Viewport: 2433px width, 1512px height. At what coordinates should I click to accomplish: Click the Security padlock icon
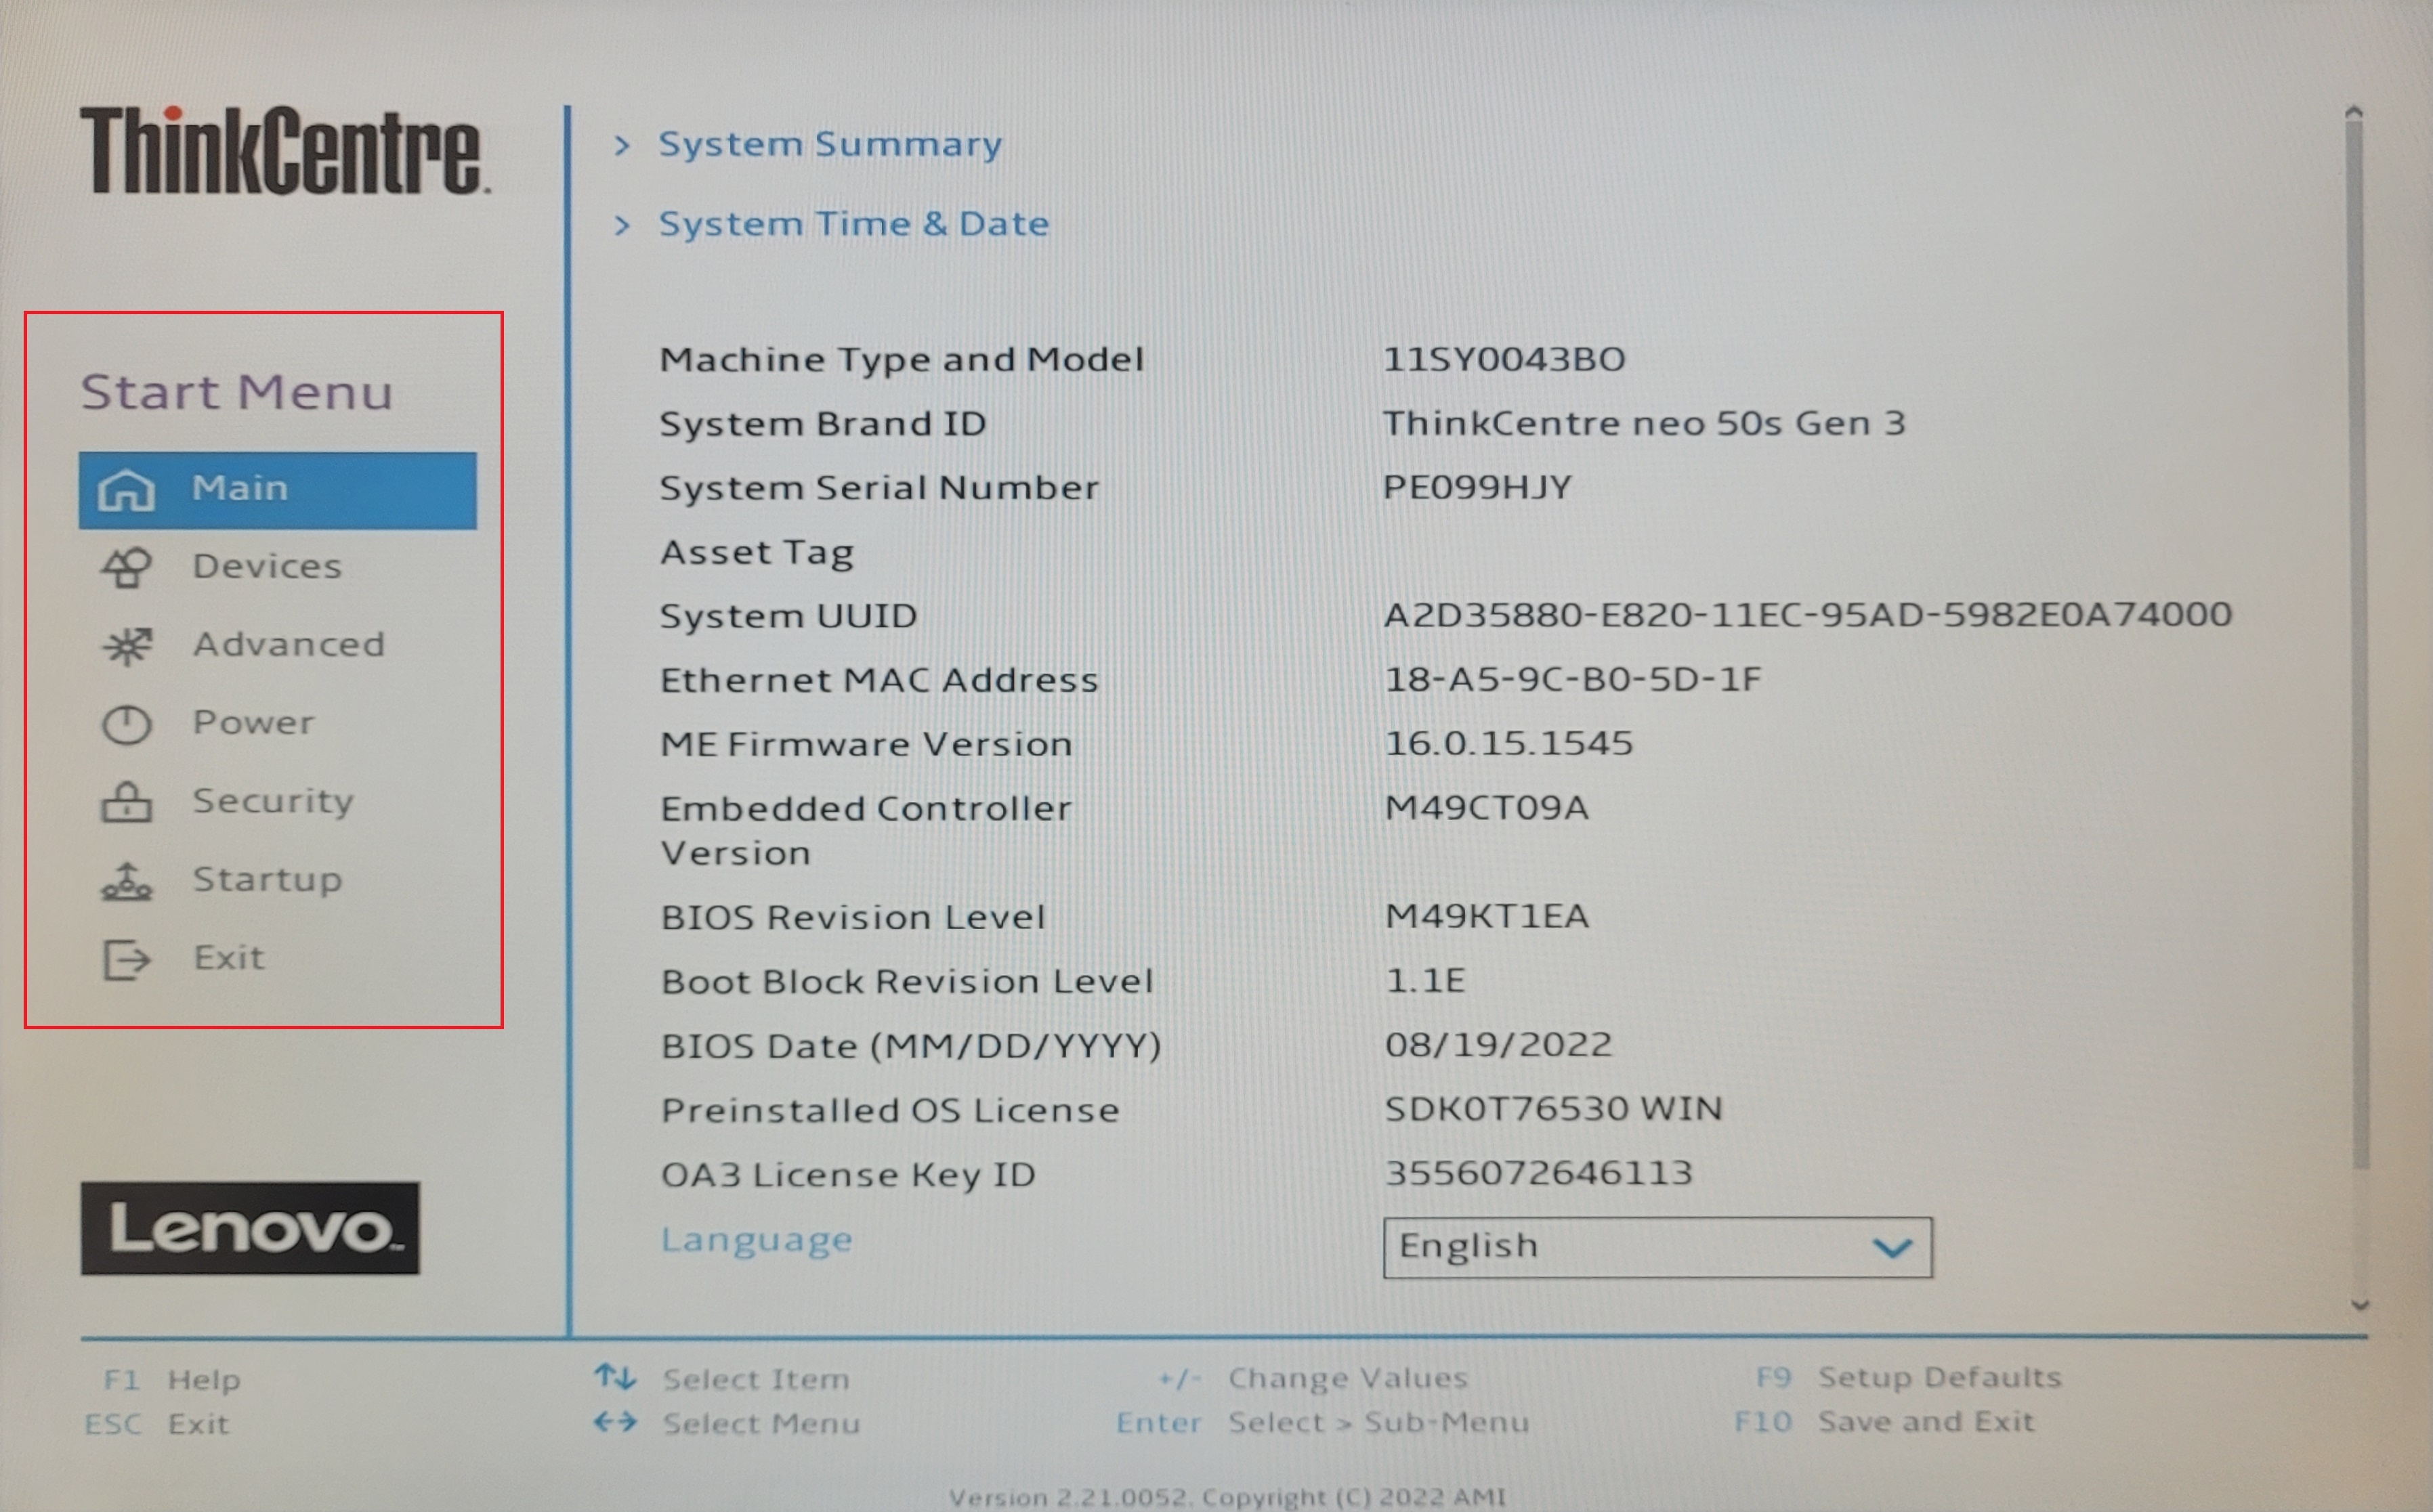(x=126, y=802)
